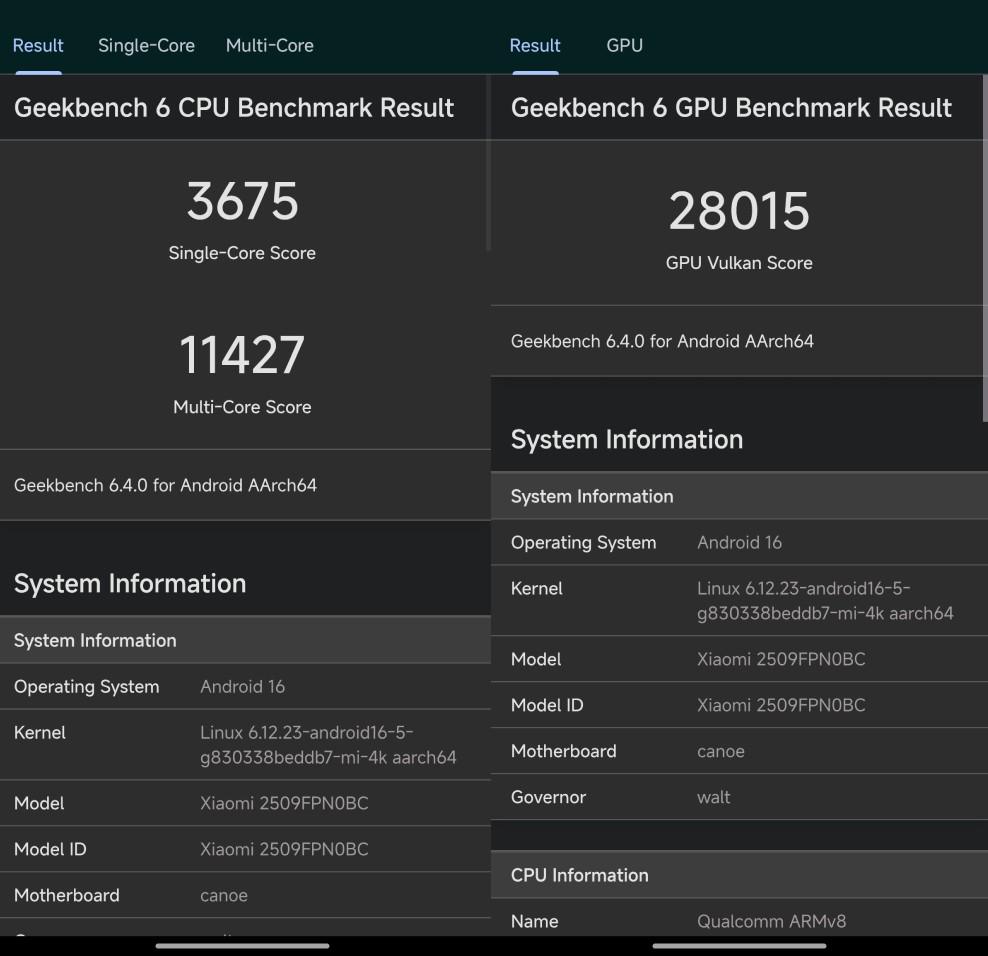Tap Geekbench 6 GPU Benchmark Result heading
This screenshot has height=956, width=988.
[x=731, y=108]
